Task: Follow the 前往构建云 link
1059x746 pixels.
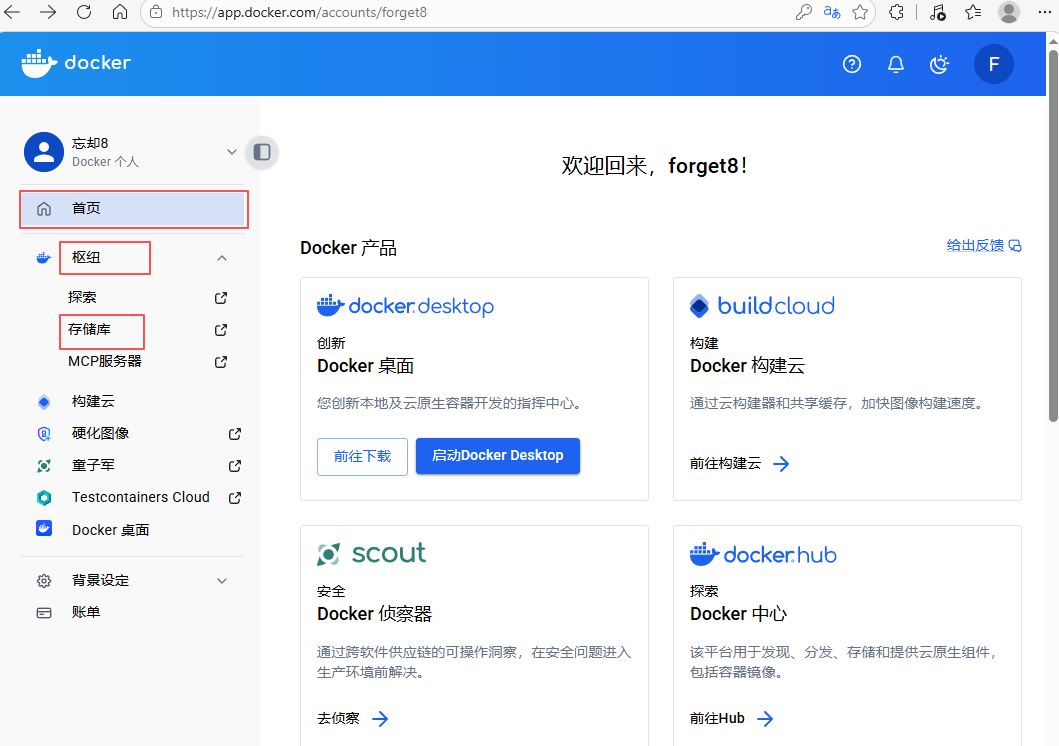Action: [x=740, y=464]
